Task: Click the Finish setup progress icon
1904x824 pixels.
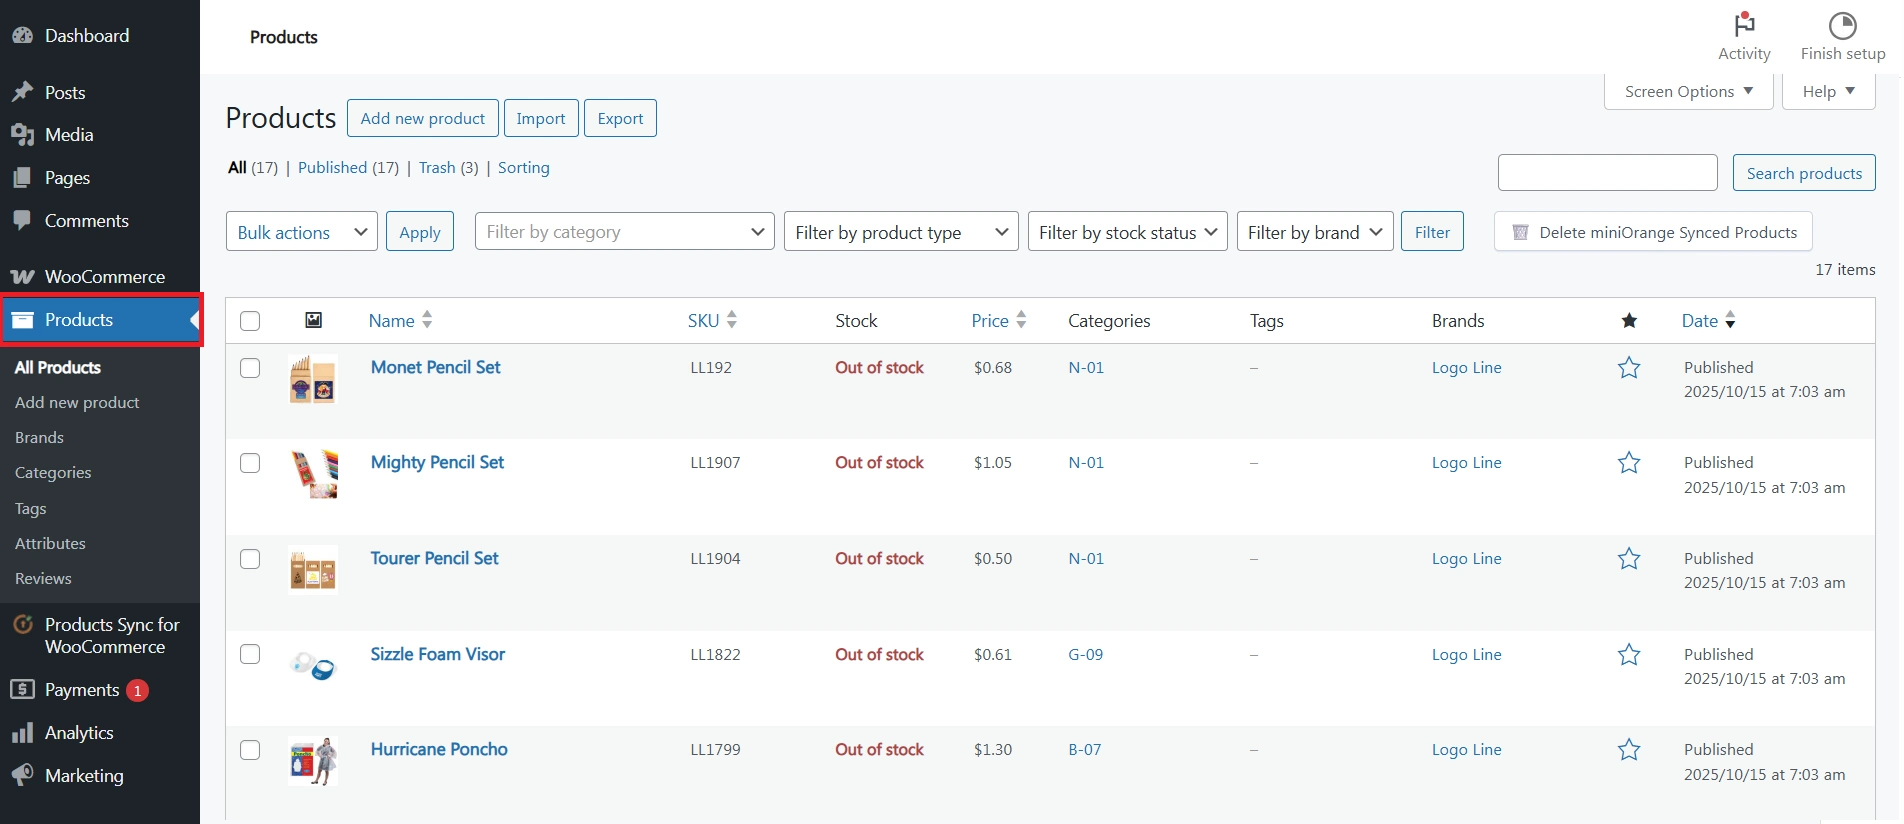Action: coord(1843,25)
